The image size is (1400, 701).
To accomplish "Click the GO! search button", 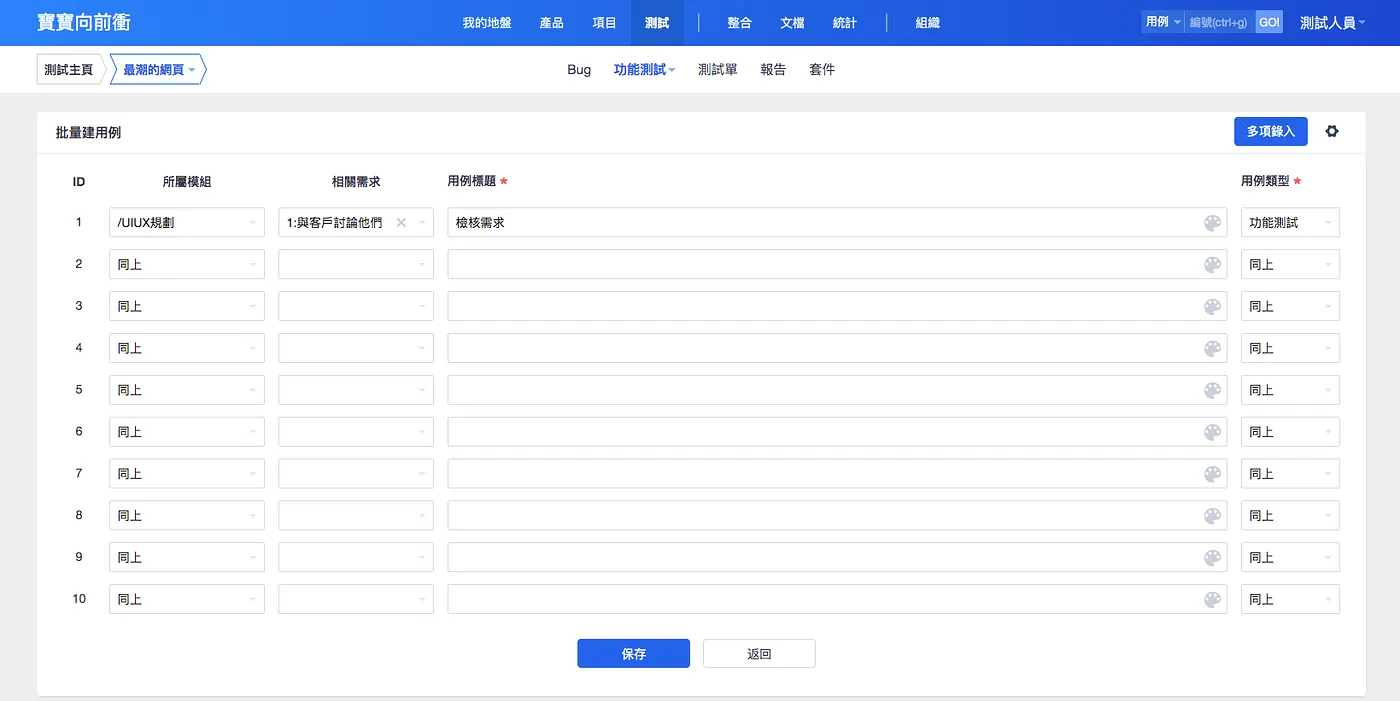I will (1269, 22).
